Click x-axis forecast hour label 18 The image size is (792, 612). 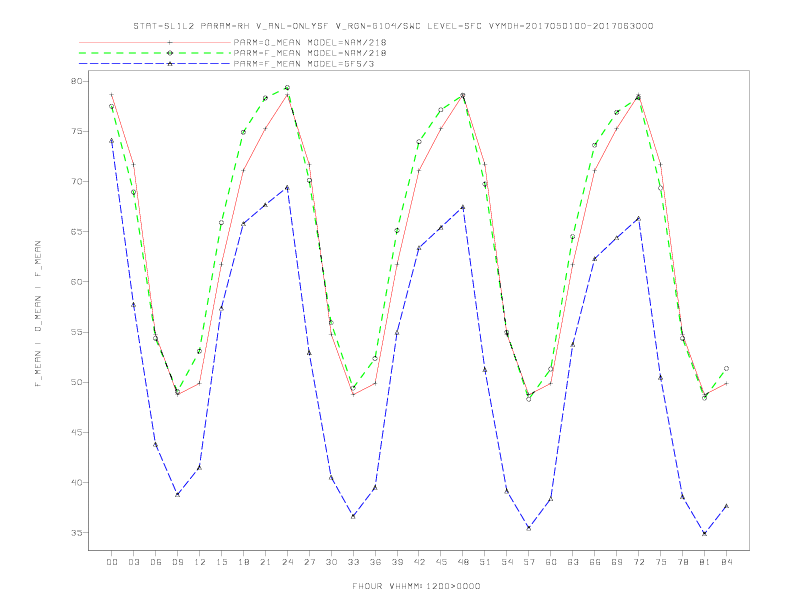click(x=243, y=562)
